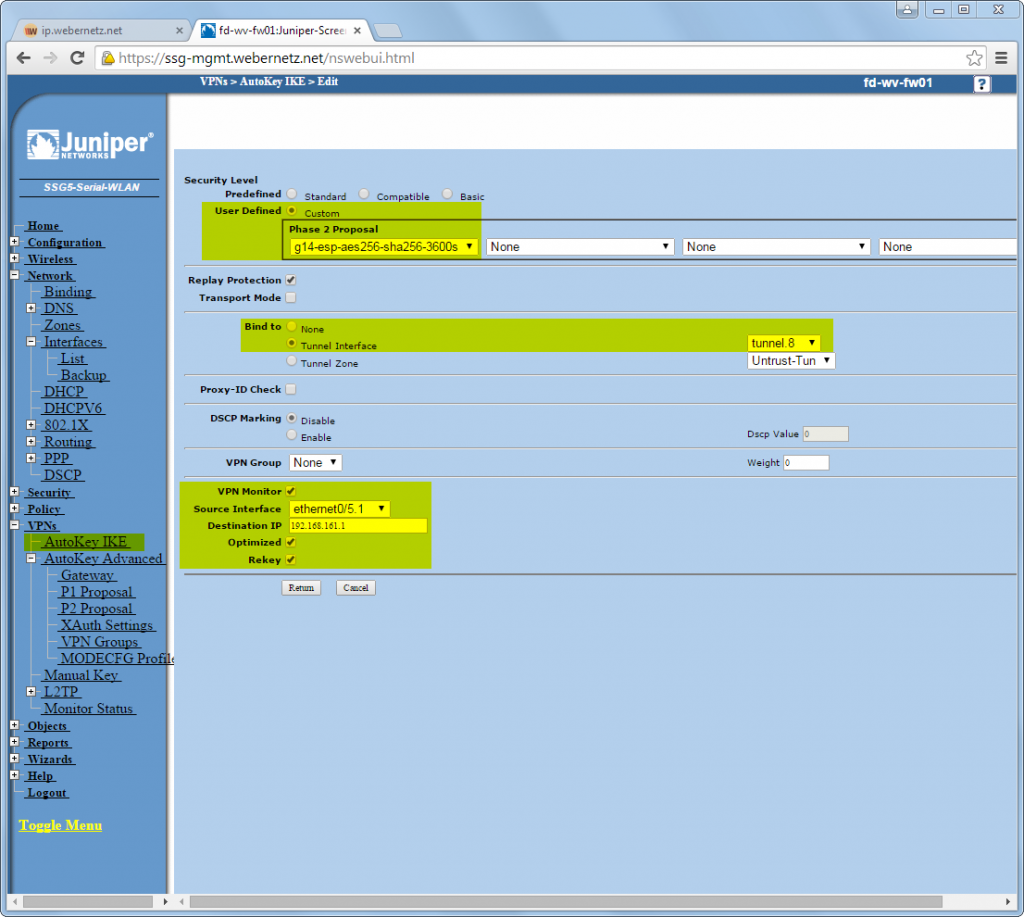This screenshot has width=1024, height=917.
Task: Open the Phase 2 Proposal g14-esp dropdown
Action: pyautogui.click(x=383, y=247)
